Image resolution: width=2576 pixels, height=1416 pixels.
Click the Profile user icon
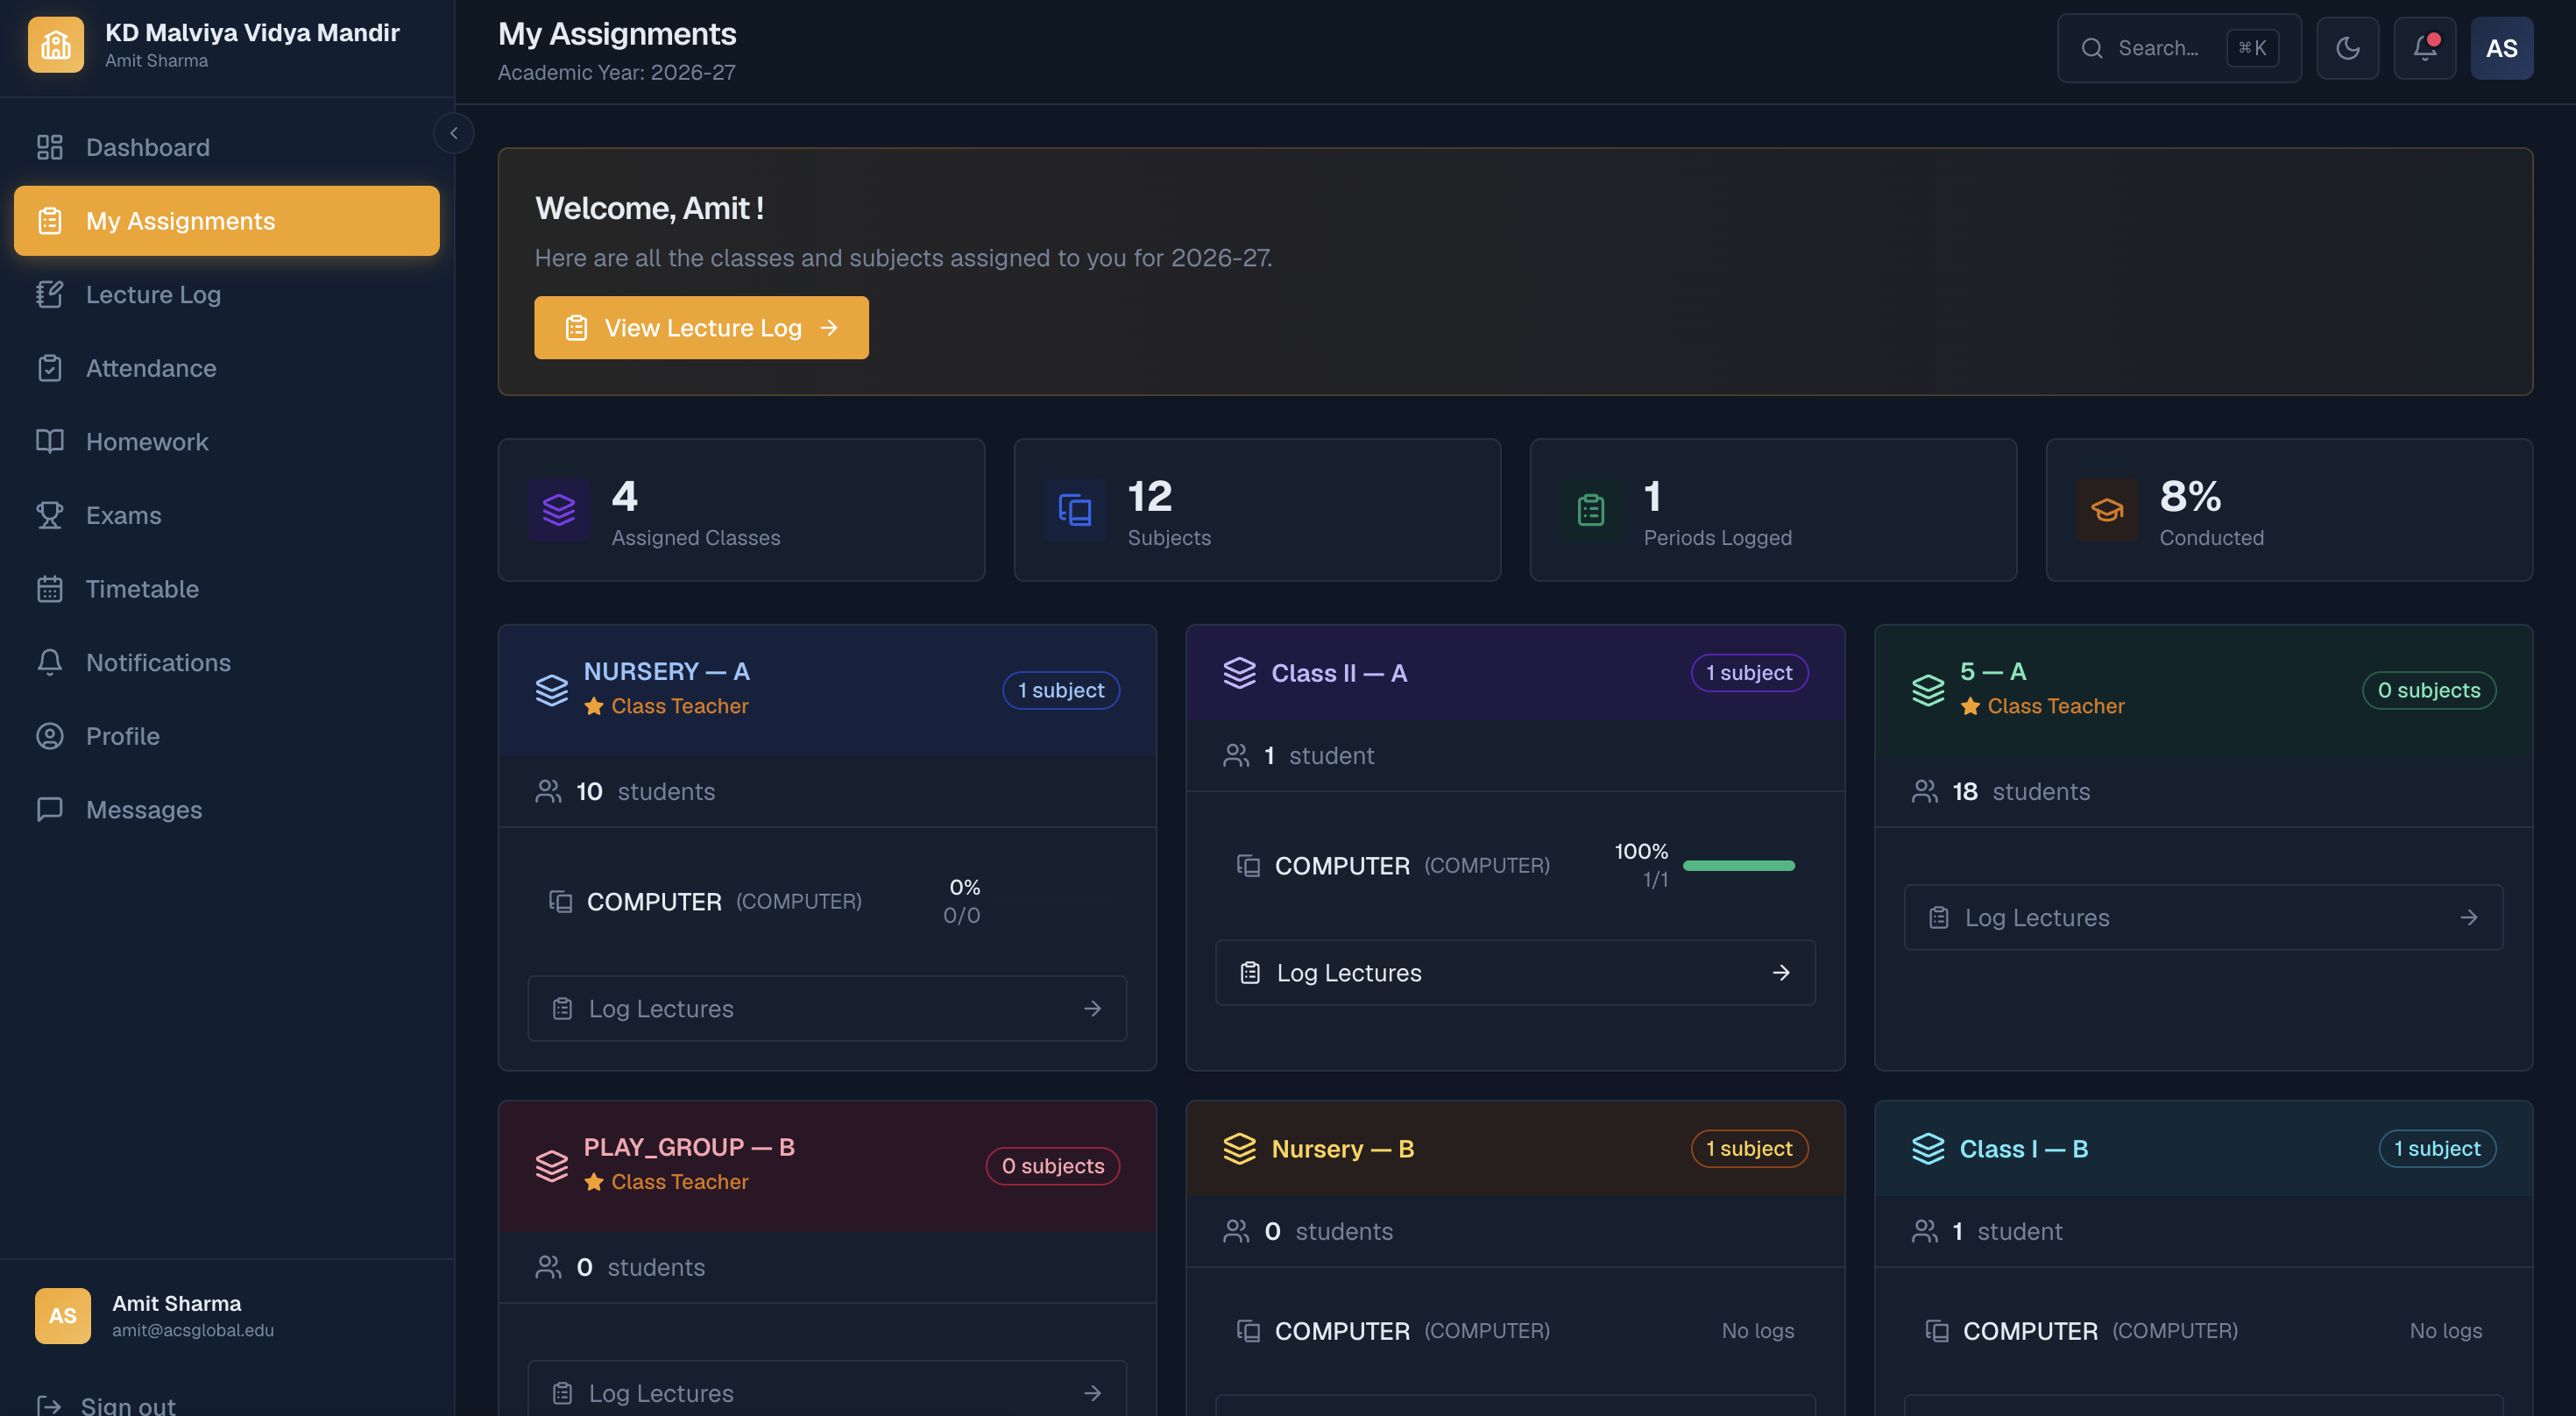click(50, 736)
